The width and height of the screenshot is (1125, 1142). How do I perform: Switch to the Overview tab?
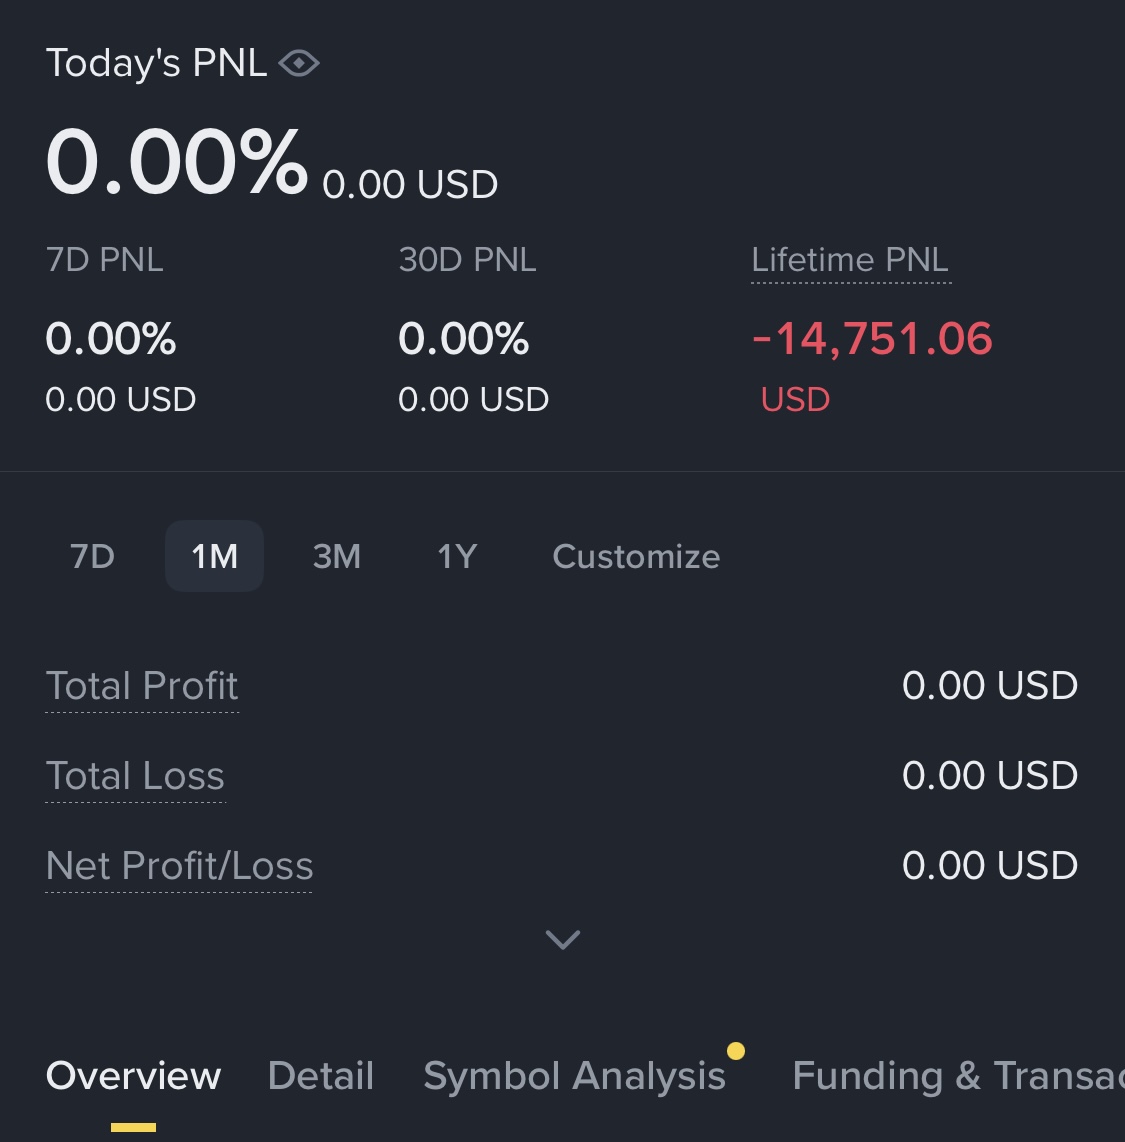pos(133,1076)
